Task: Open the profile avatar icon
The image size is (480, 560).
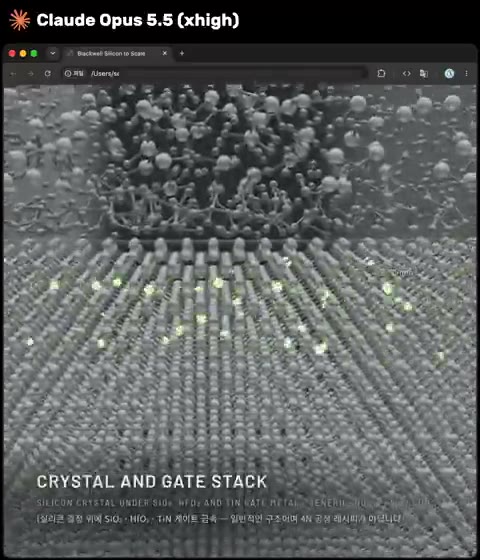Action: [449, 74]
